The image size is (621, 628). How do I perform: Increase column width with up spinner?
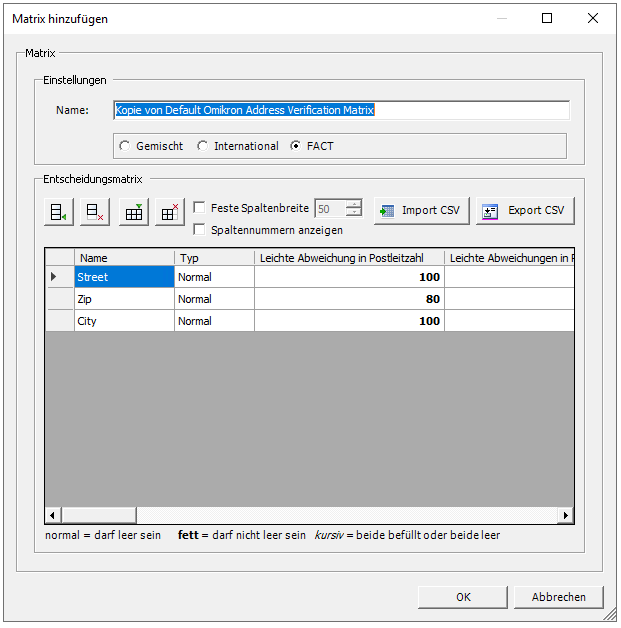(x=354, y=204)
